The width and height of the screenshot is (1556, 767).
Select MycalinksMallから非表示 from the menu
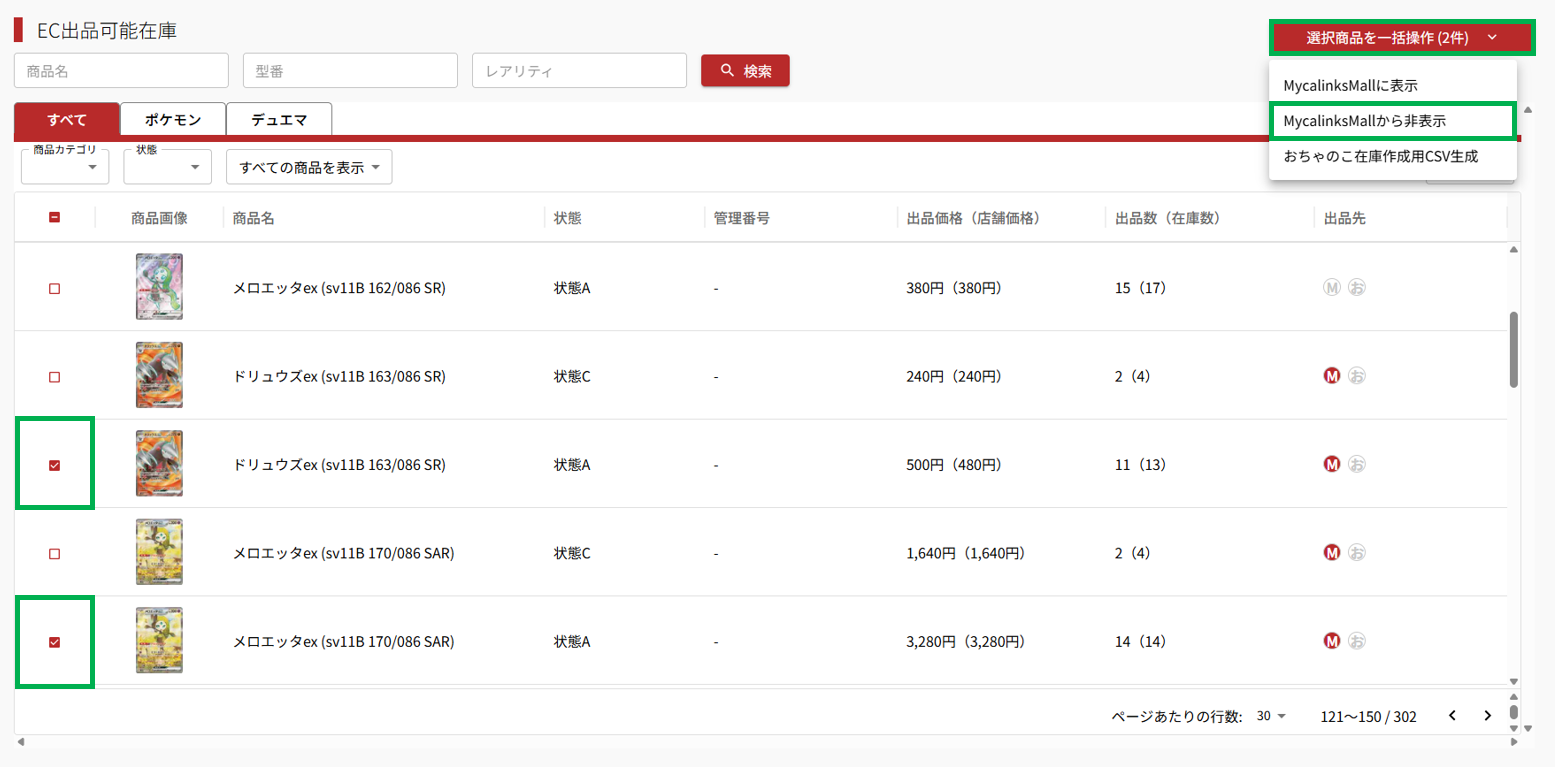coord(1391,121)
